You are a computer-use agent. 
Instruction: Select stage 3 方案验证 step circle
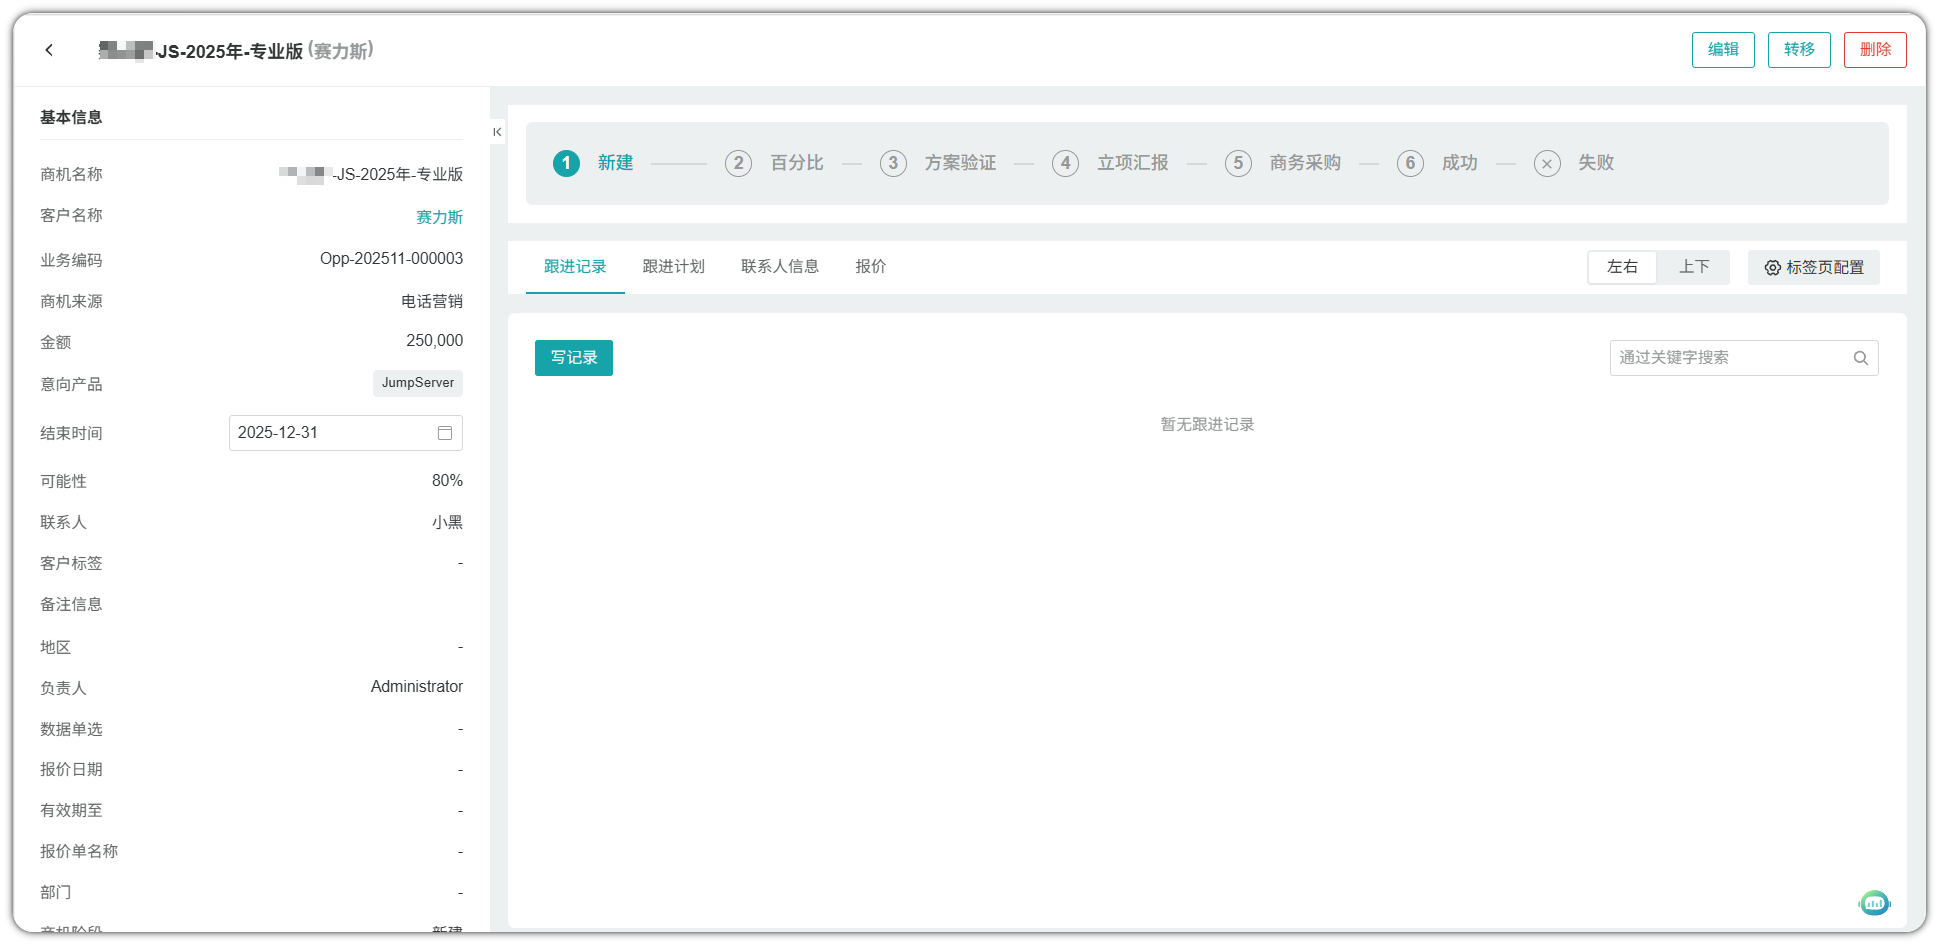tap(893, 163)
